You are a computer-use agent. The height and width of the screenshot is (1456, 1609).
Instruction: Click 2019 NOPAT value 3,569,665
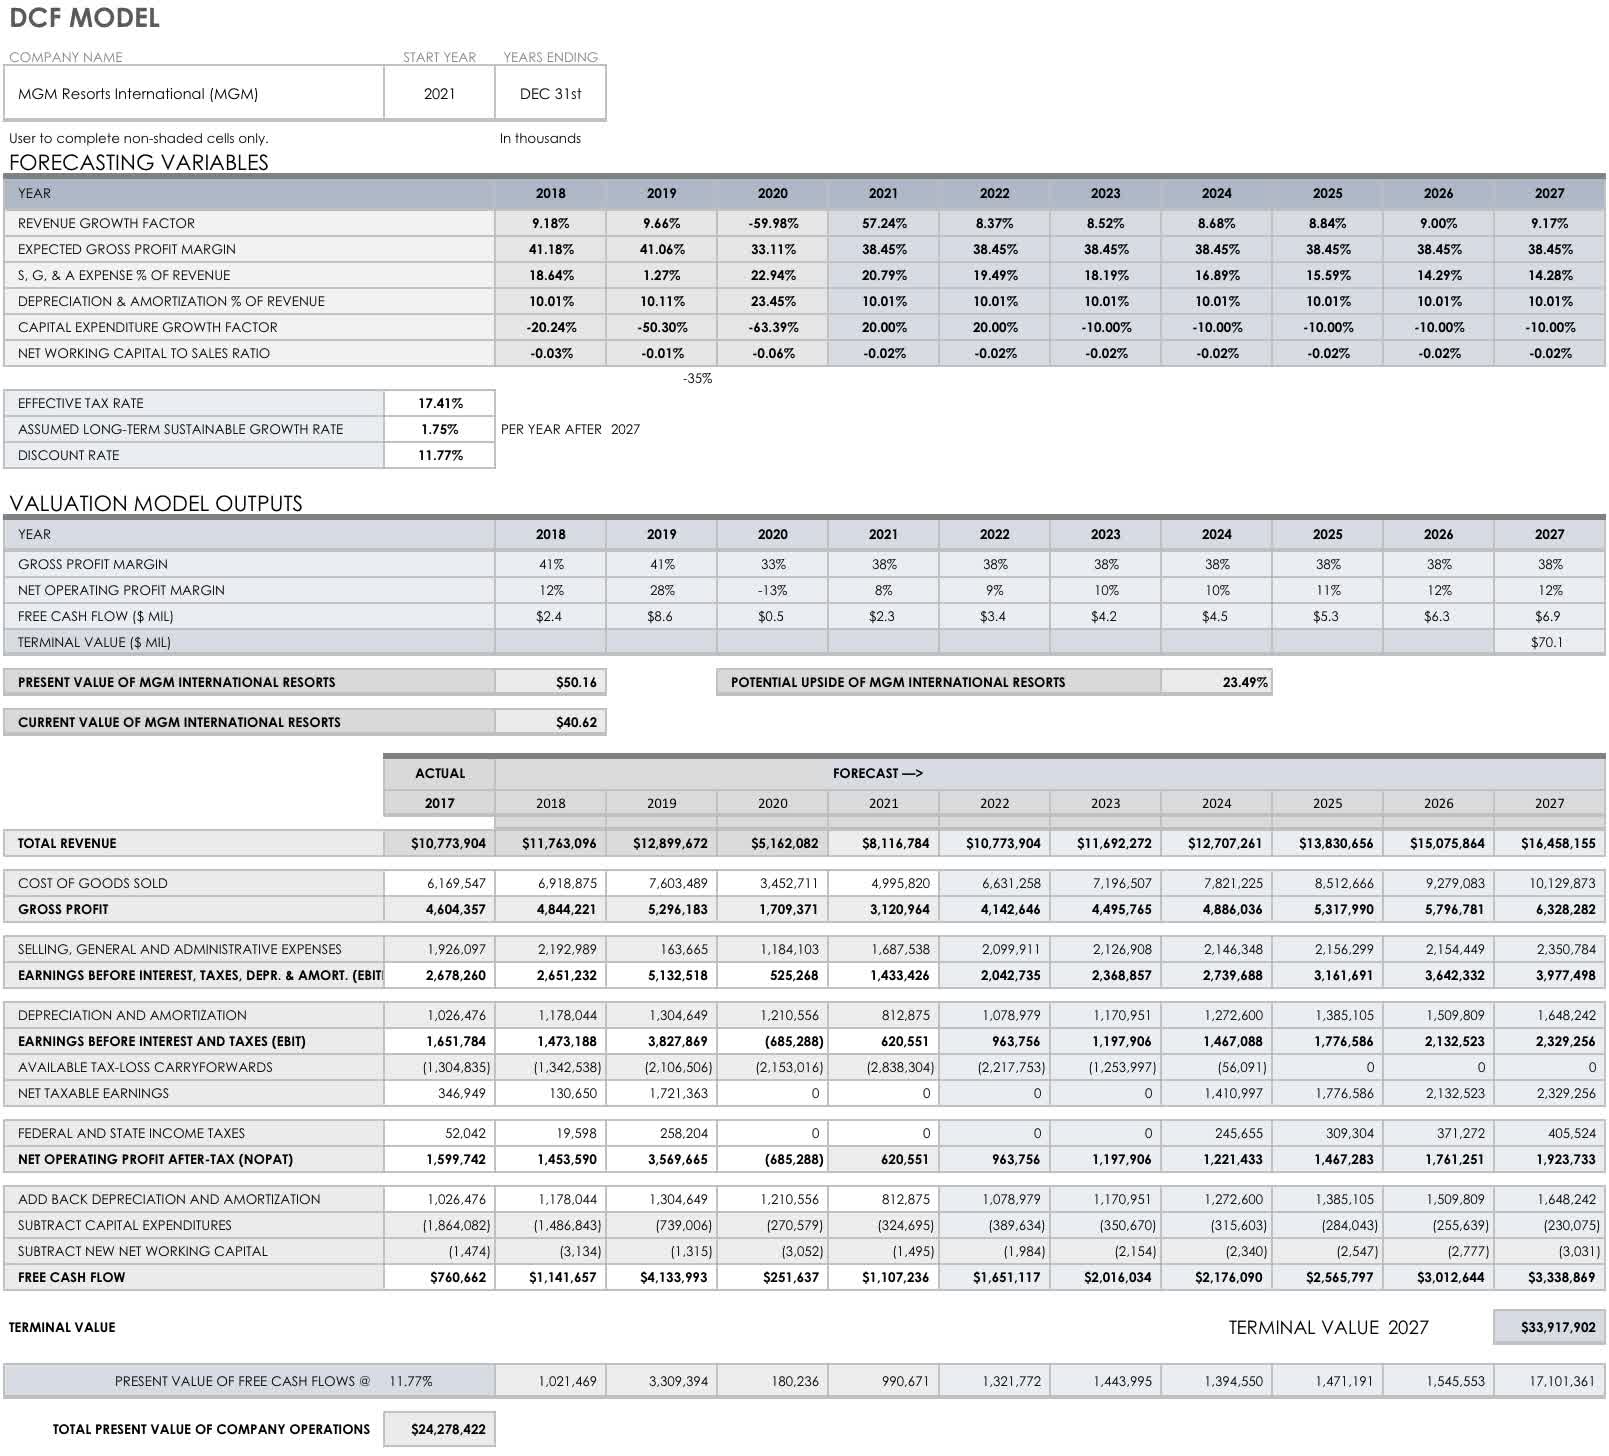[661, 1159]
